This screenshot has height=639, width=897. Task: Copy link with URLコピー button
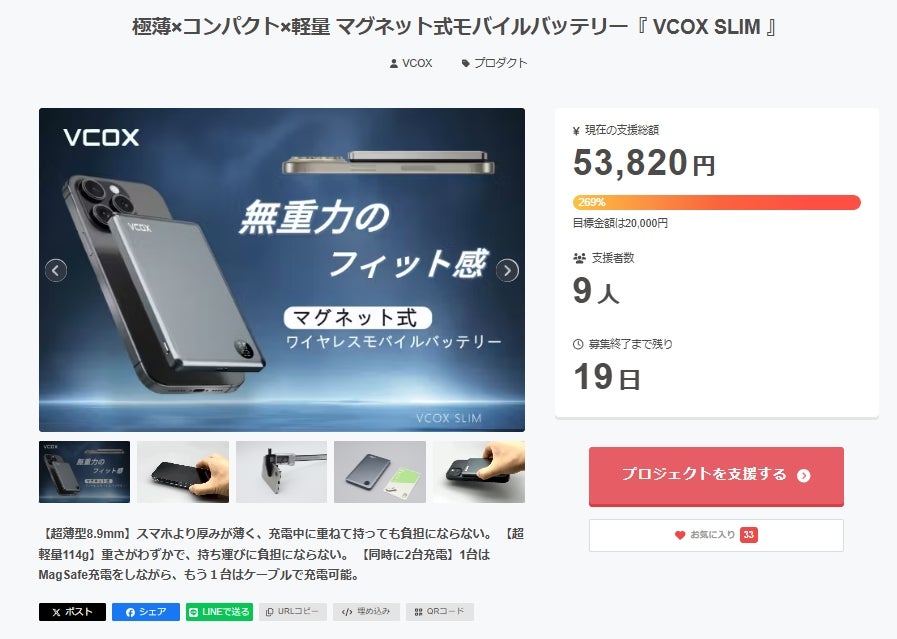(293, 612)
